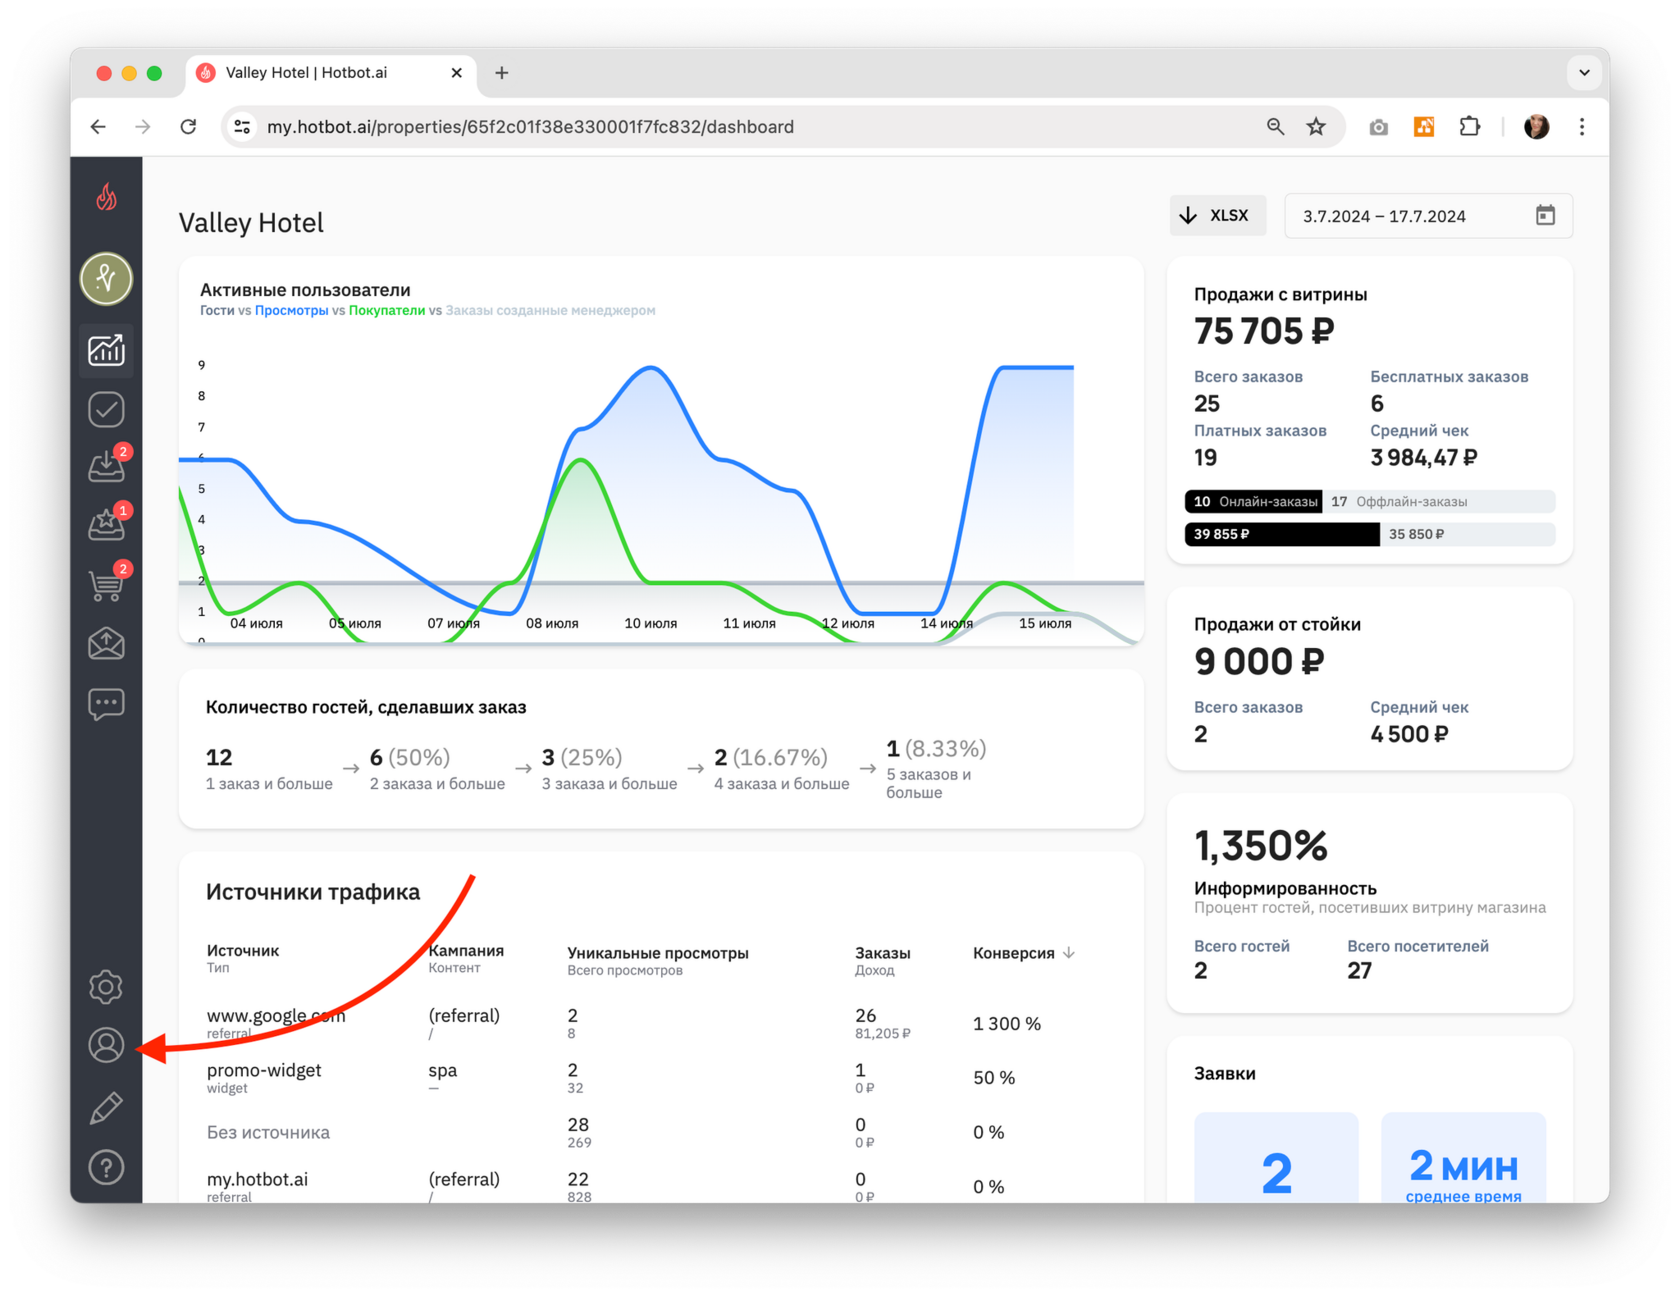Download the XLSX report

(1217, 216)
